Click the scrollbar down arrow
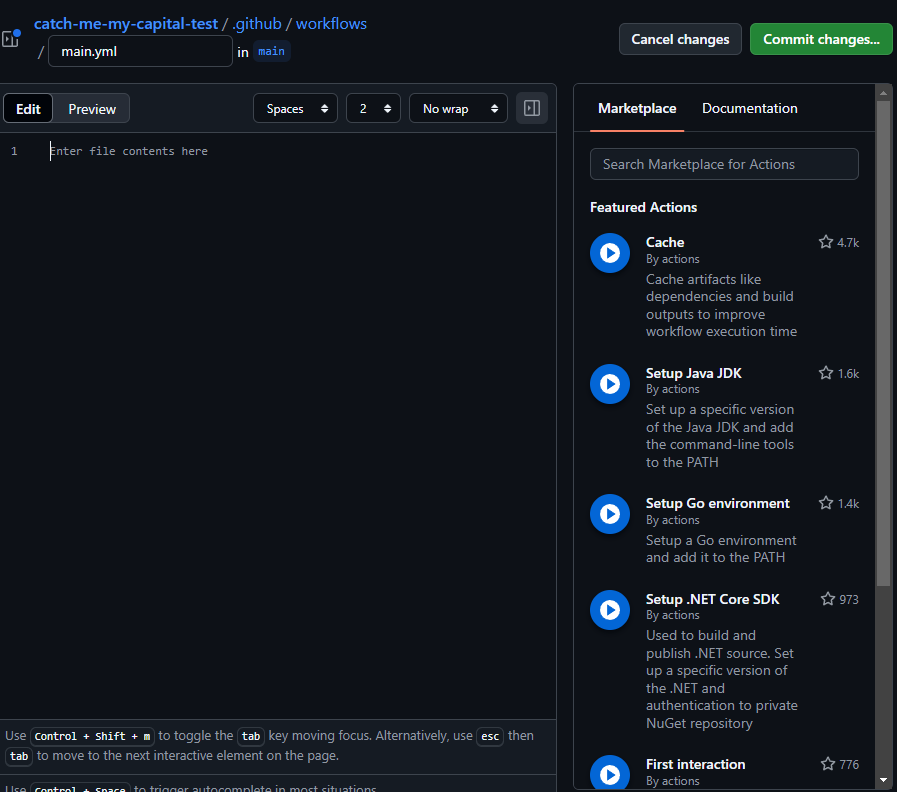This screenshot has width=897, height=792. coord(883,779)
